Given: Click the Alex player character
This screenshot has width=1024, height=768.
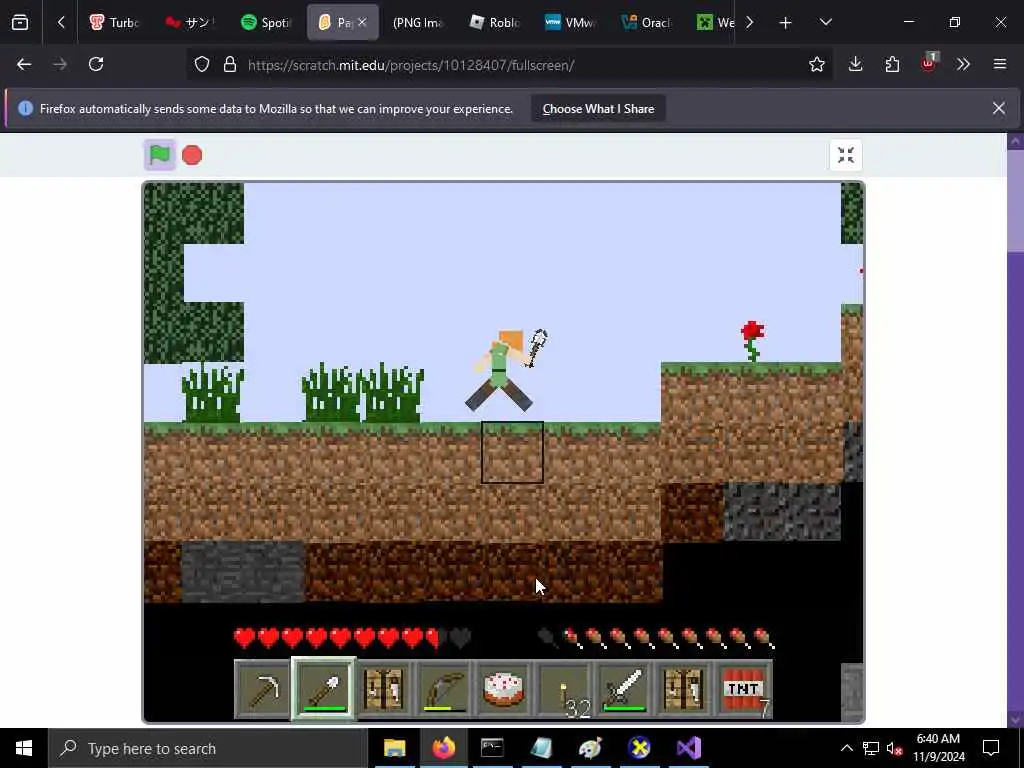Looking at the screenshot, I should [x=501, y=370].
